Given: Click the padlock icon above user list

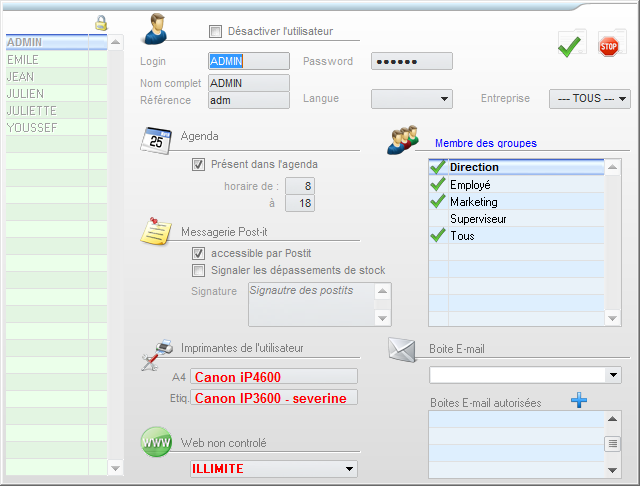Looking at the screenshot, I should (100, 22).
